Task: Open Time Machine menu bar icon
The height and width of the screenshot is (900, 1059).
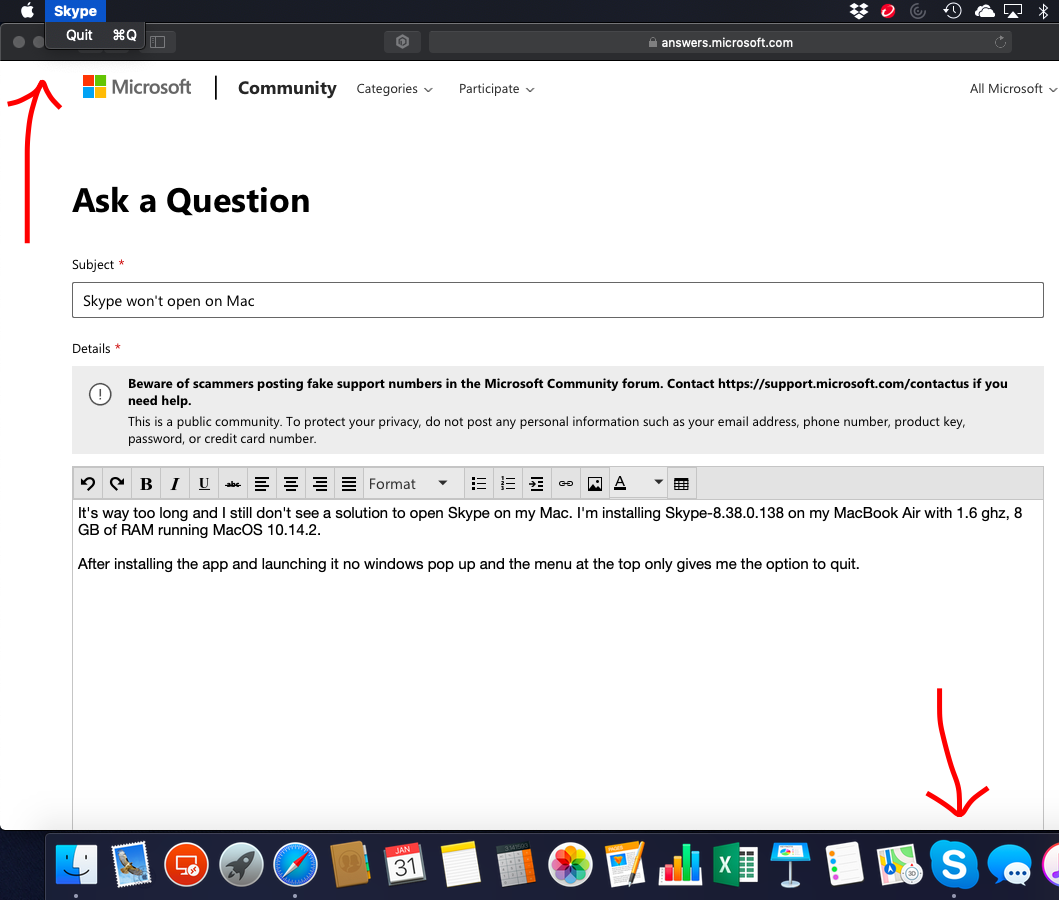Action: (952, 11)
